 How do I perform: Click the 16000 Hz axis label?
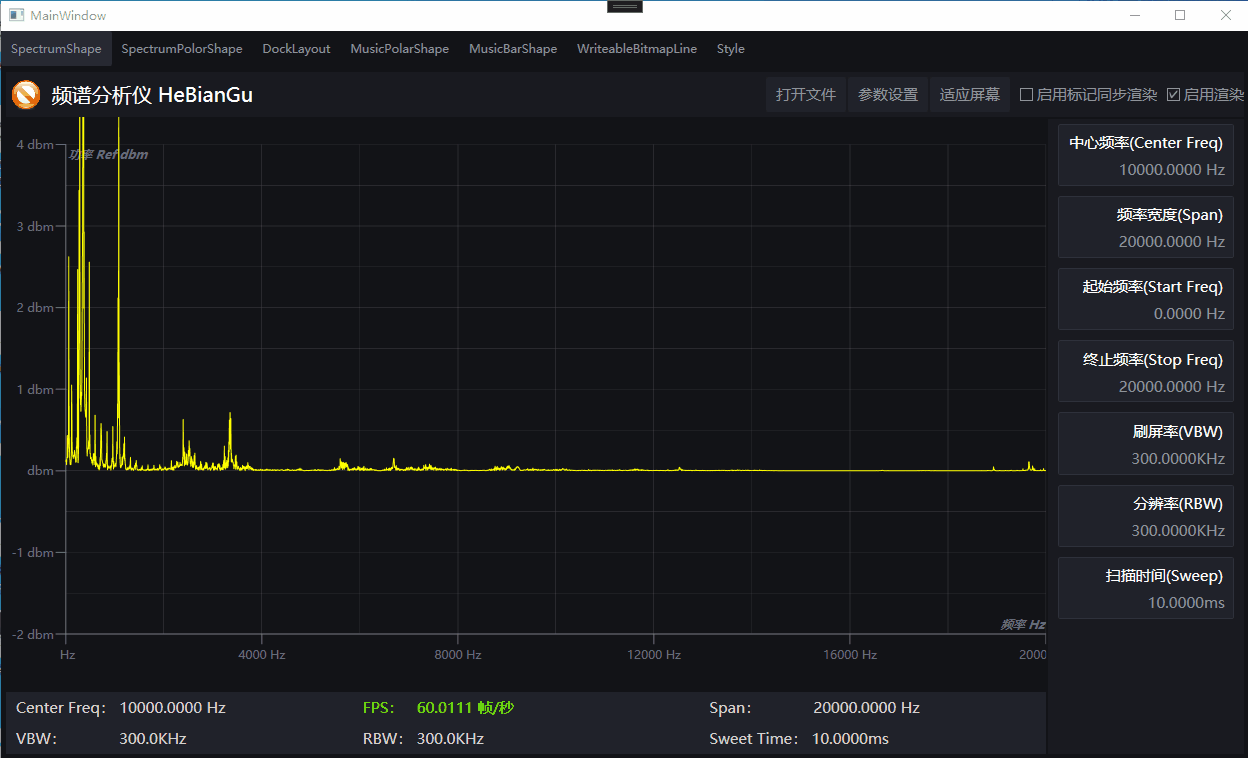850,655
